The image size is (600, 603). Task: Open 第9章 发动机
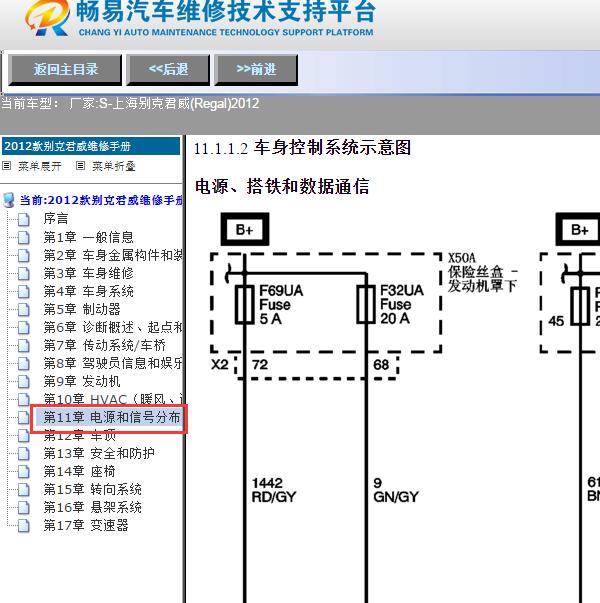(82, 381)
